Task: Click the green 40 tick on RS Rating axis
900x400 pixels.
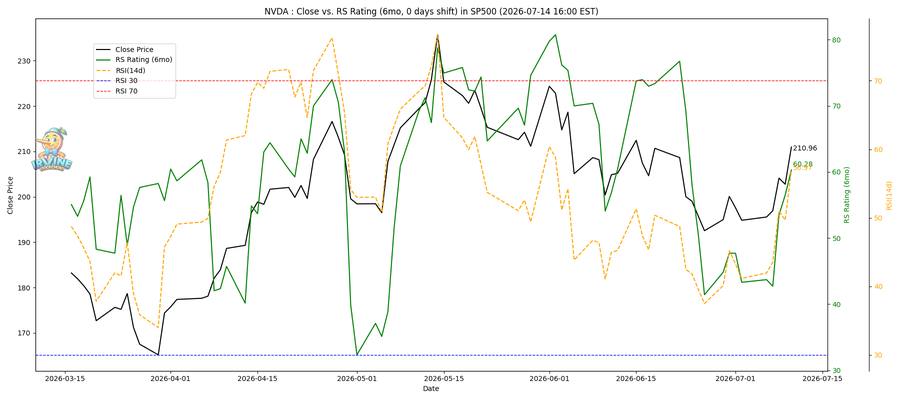Action: click(836, 305)
